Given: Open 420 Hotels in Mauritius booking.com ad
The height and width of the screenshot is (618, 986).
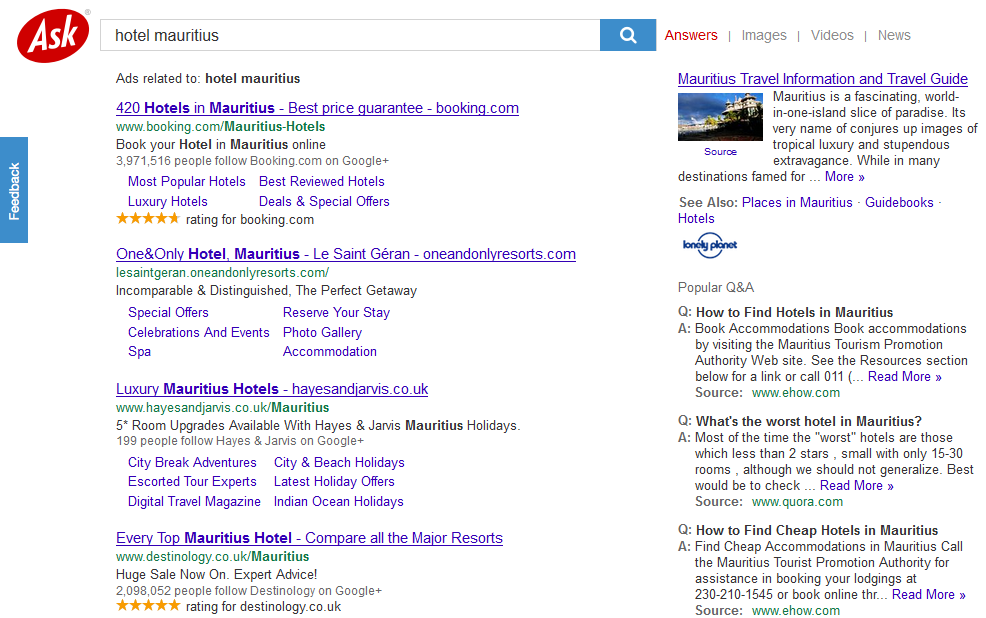Looking at the screenshot, I should pos(318,108).
